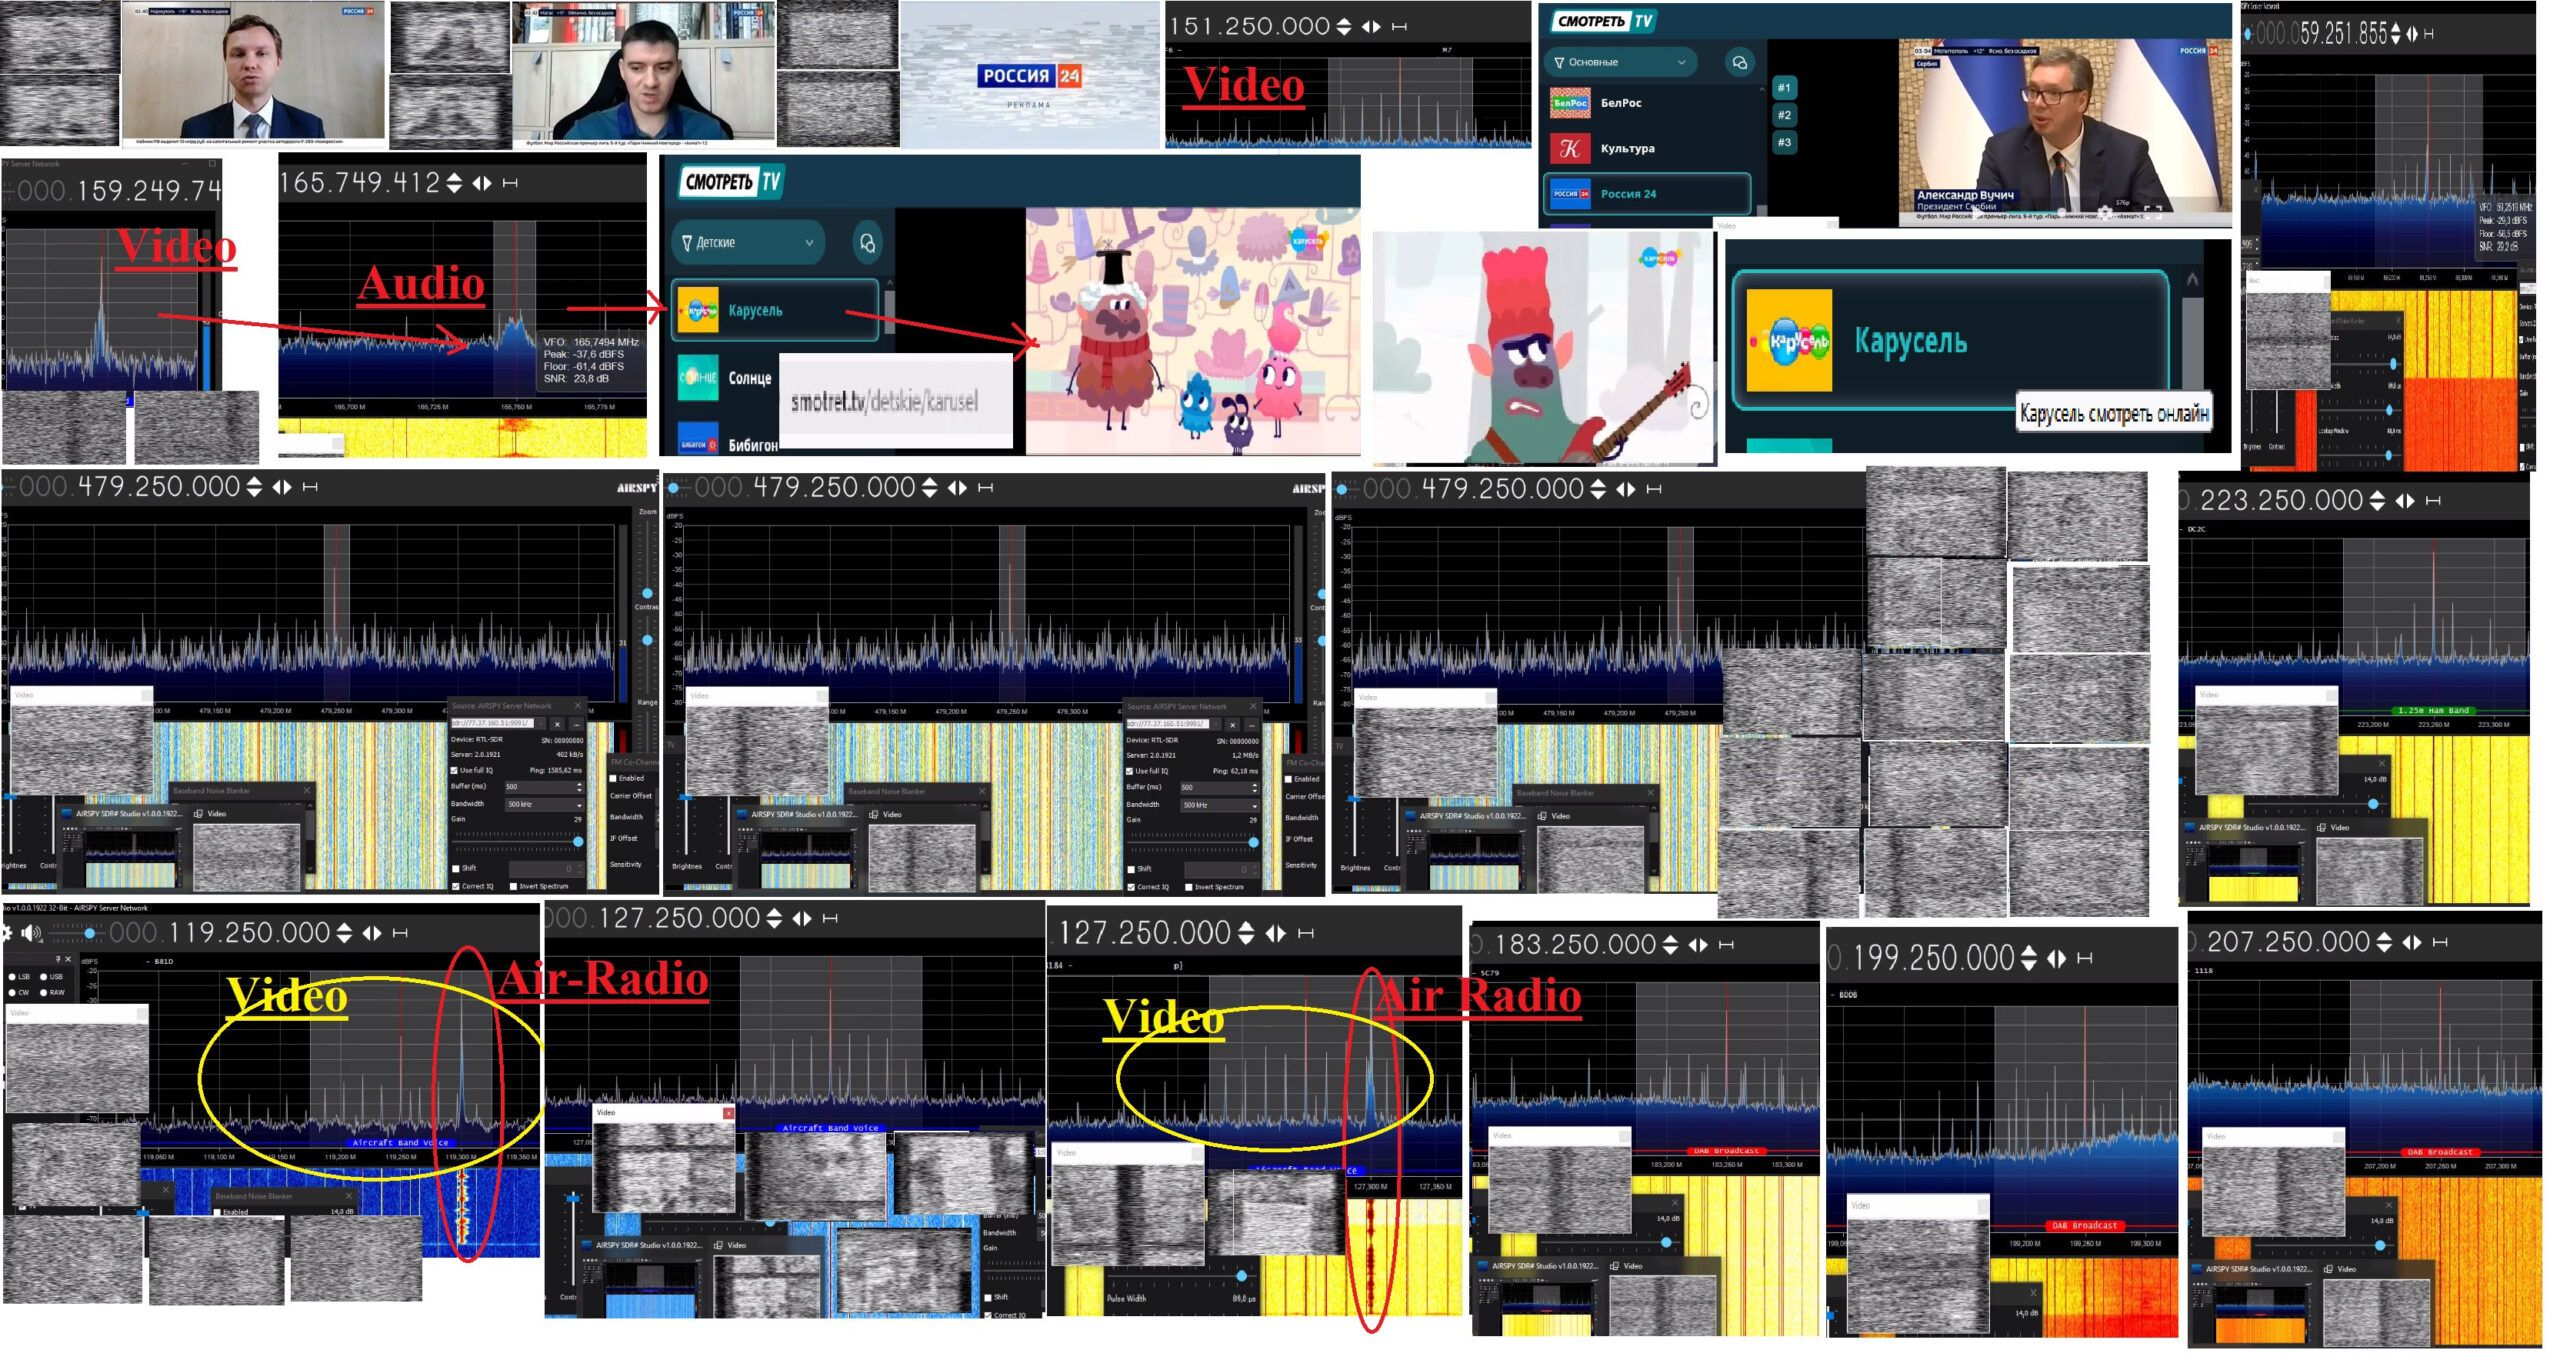The image size is (2560, 1360).
Task: Click round icon button beside Детские filter
Action: (867, 243)
